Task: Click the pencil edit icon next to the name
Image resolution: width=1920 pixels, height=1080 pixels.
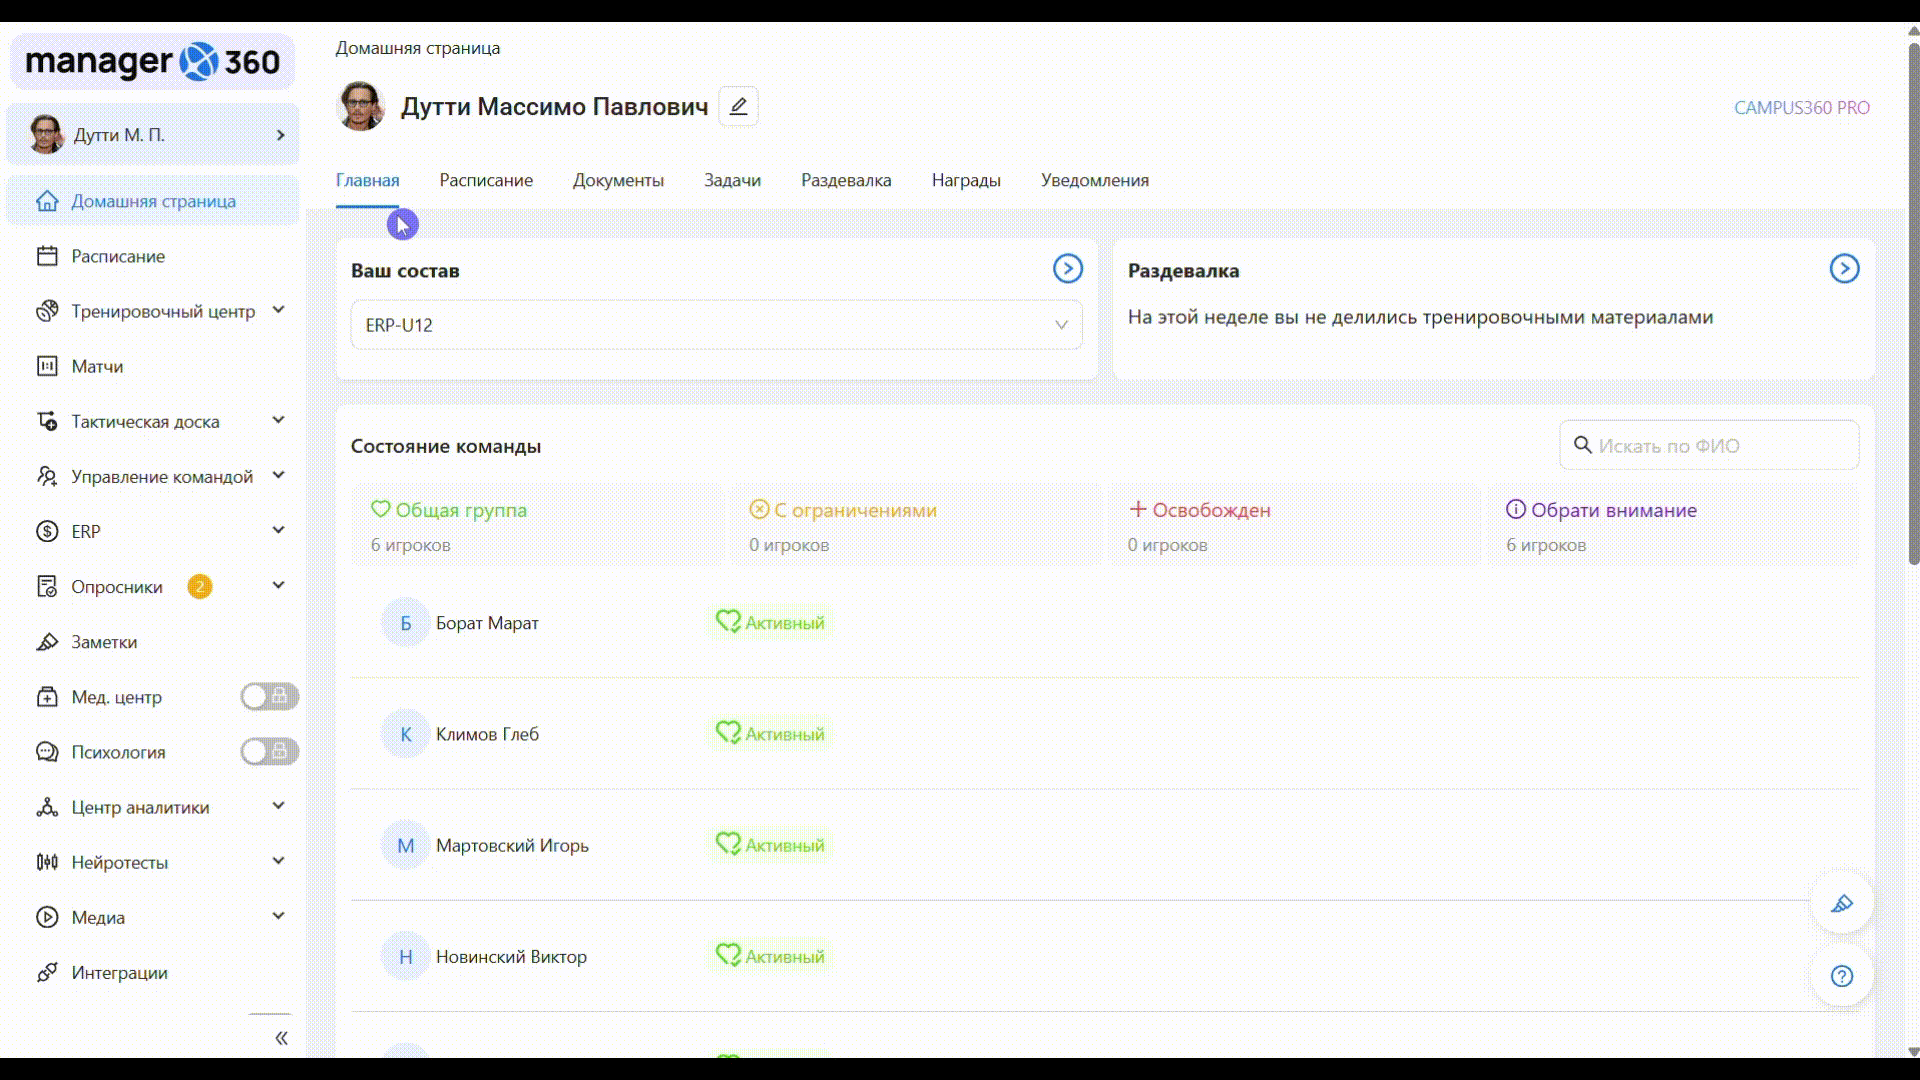Action: (738, 106)
